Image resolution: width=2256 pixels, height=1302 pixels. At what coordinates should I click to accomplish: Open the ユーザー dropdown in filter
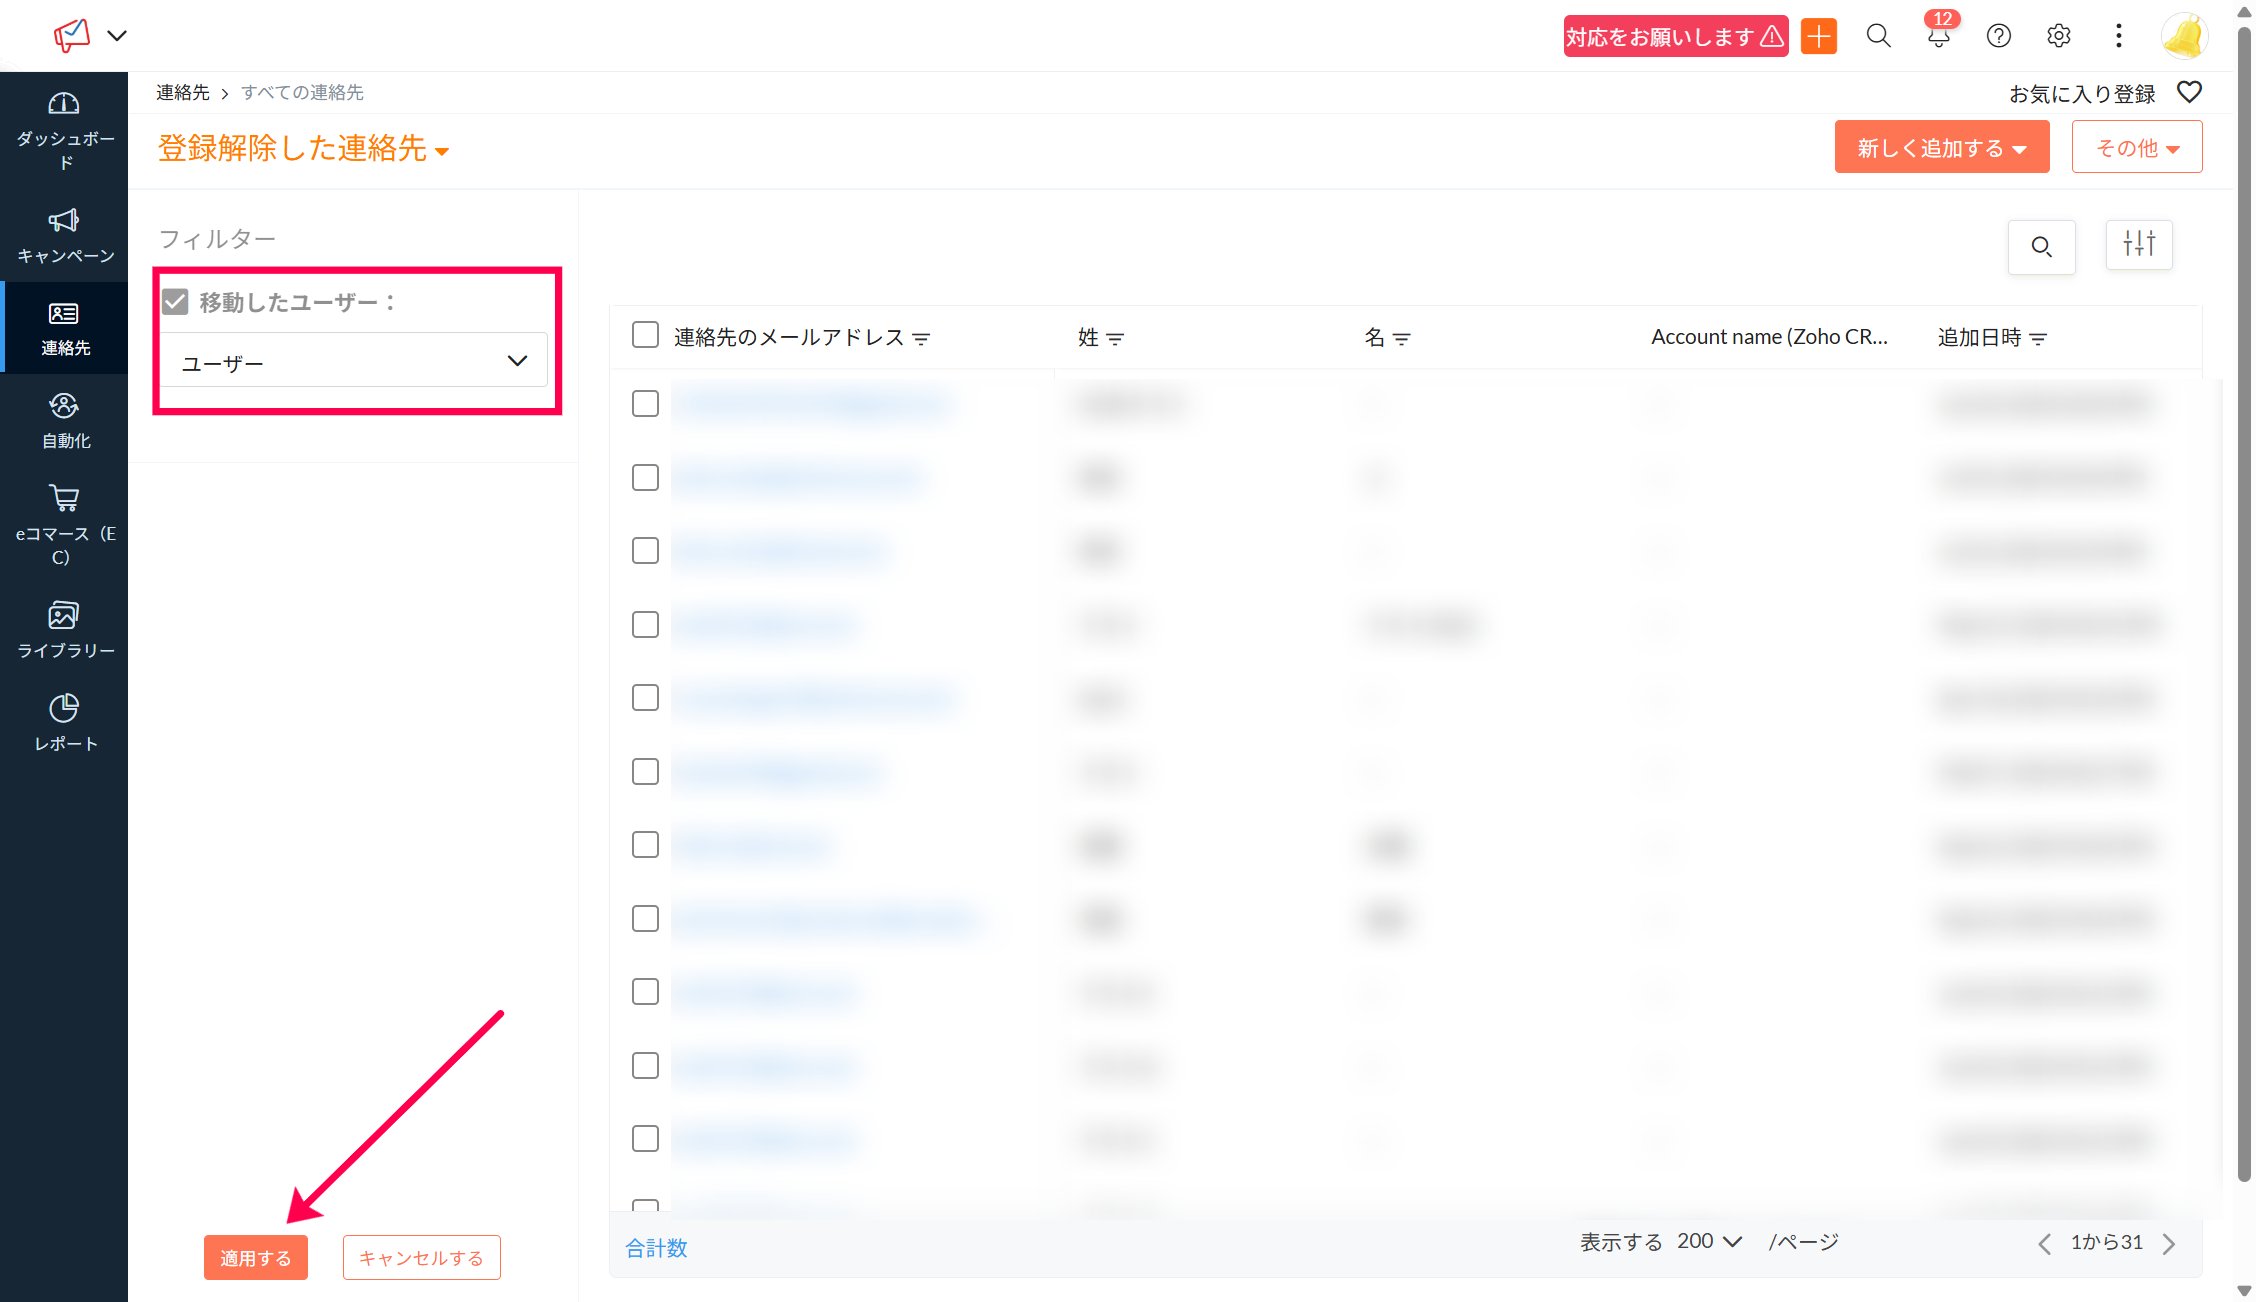click(354, 362)
